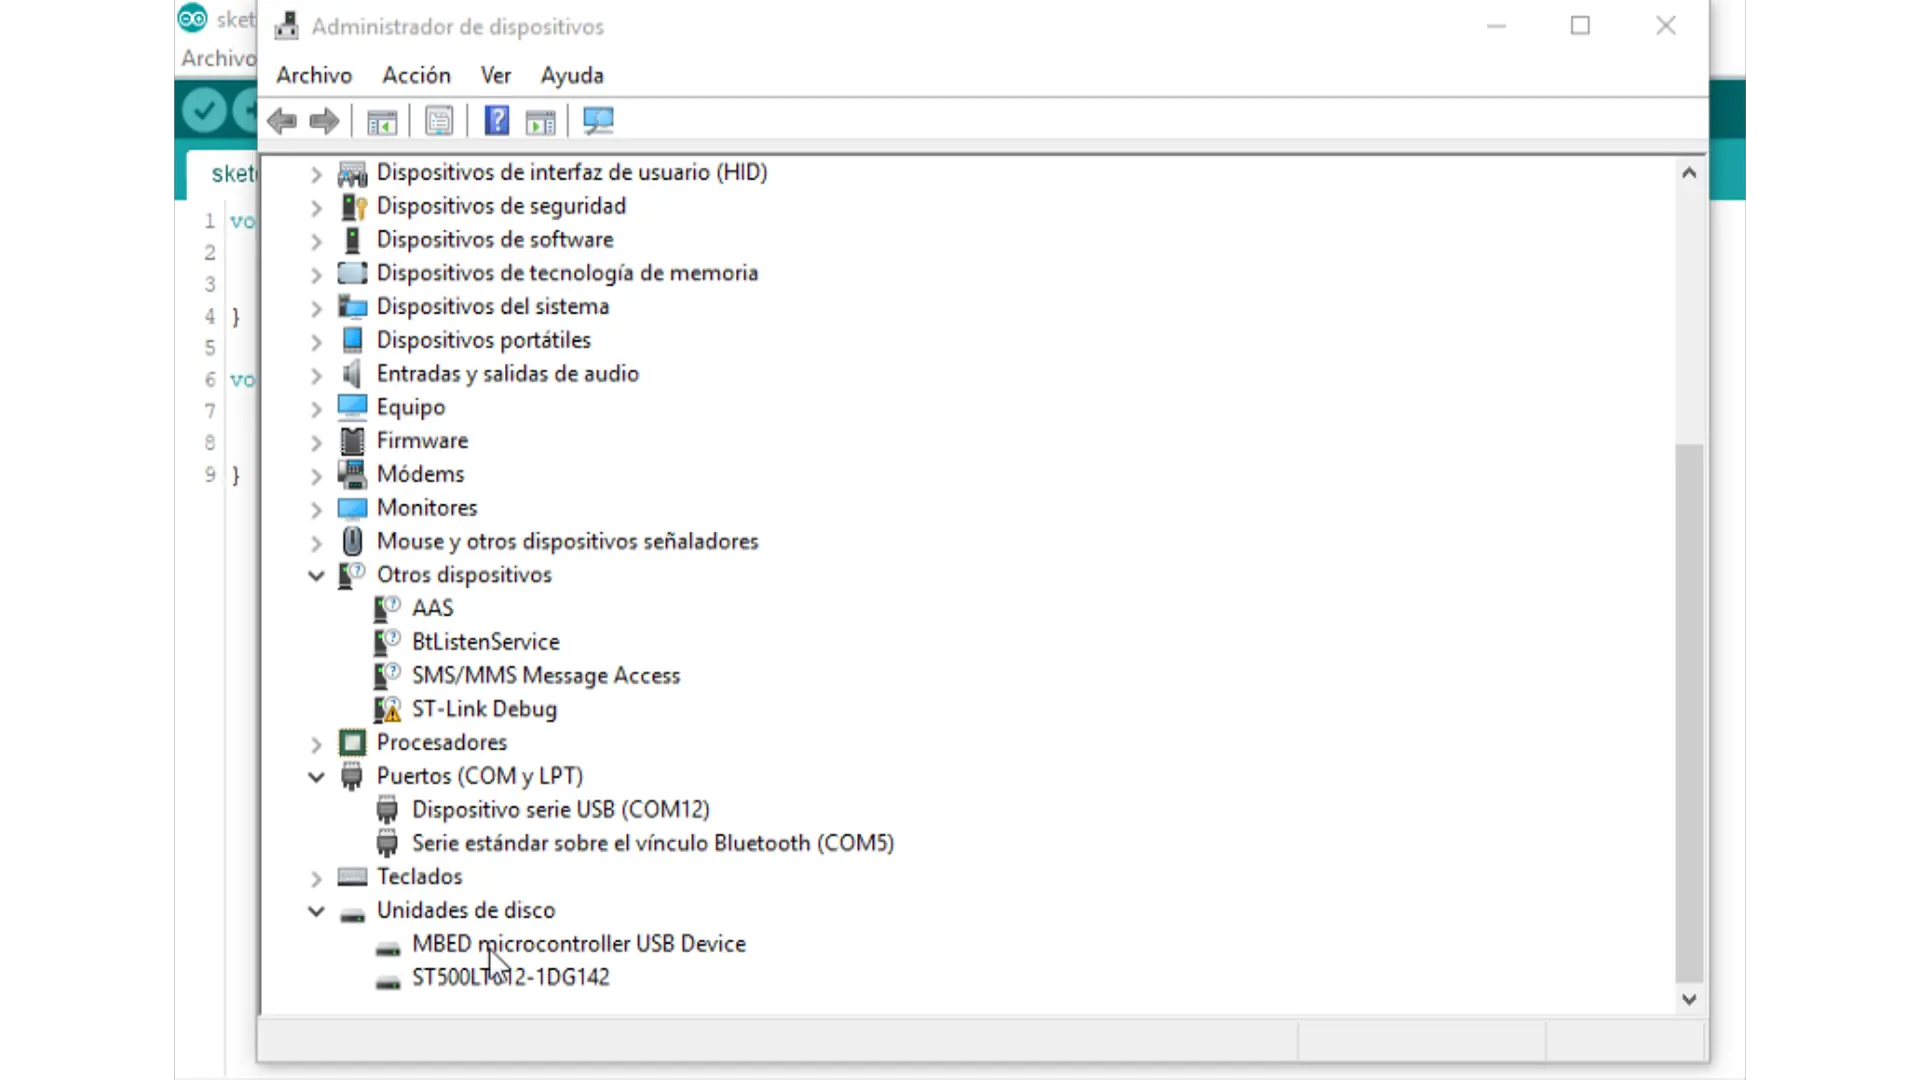Click the Entradas y salidas de audio speaker icon
1920x1080 pixels.
[x=351, y=374]
